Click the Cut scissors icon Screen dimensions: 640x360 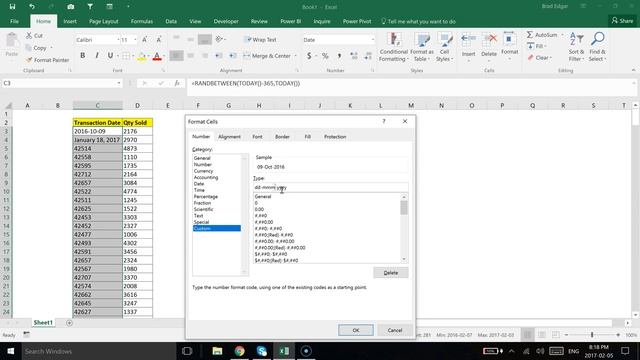click(x=29, y=36)
